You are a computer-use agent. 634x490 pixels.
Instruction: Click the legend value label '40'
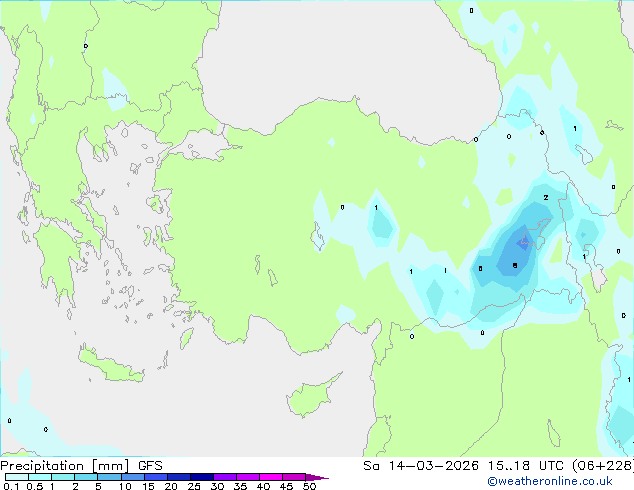263,486
